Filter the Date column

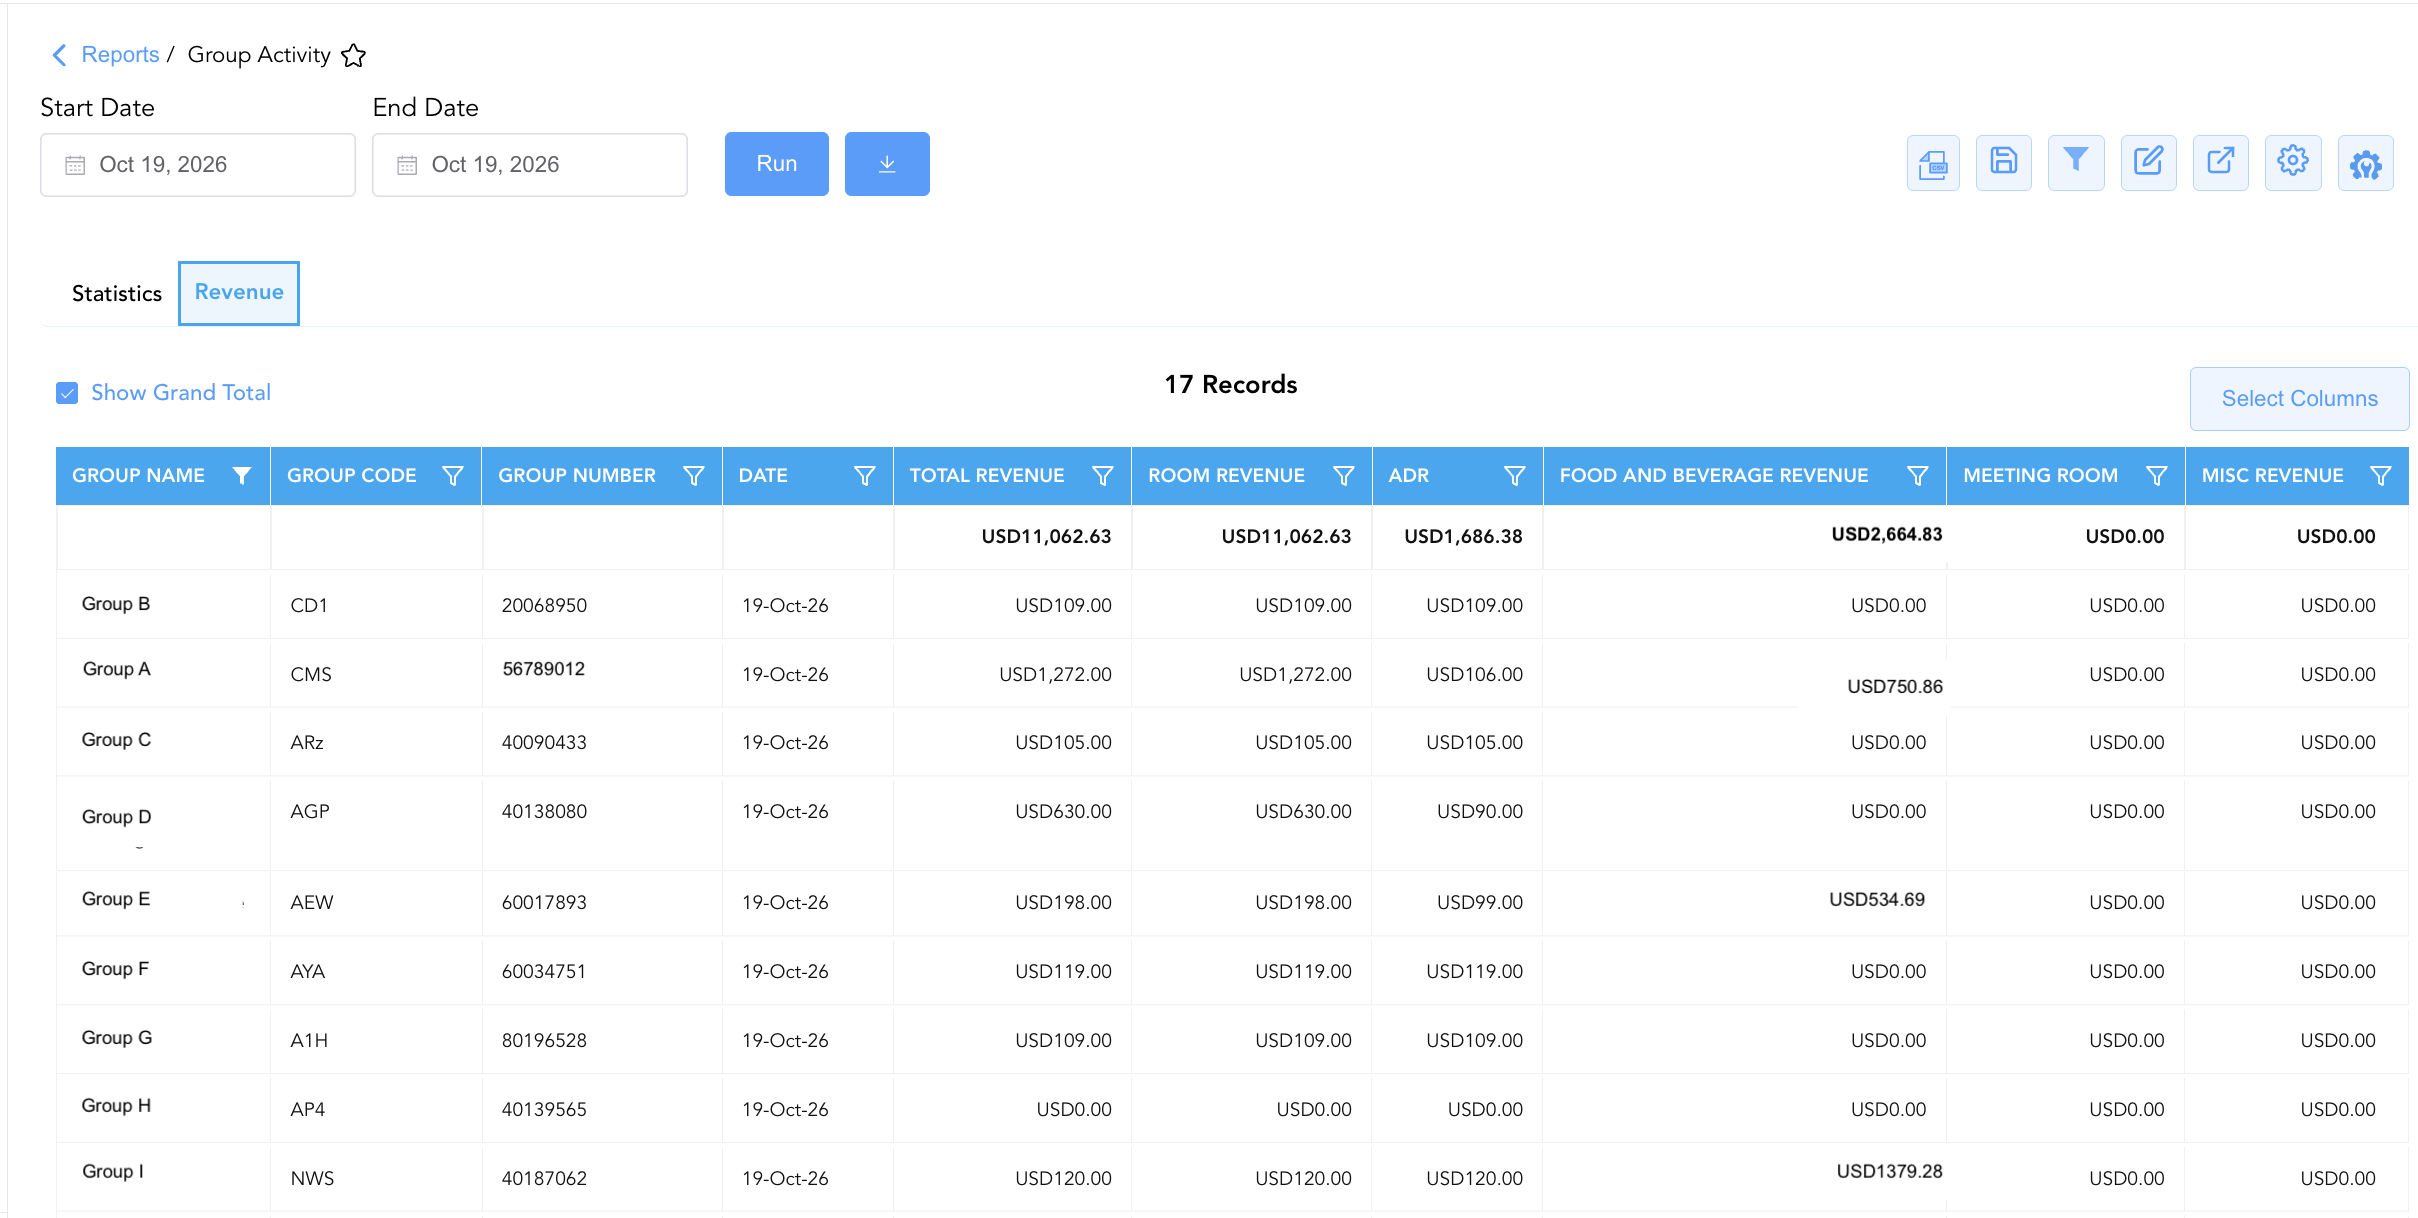(865, 476)
